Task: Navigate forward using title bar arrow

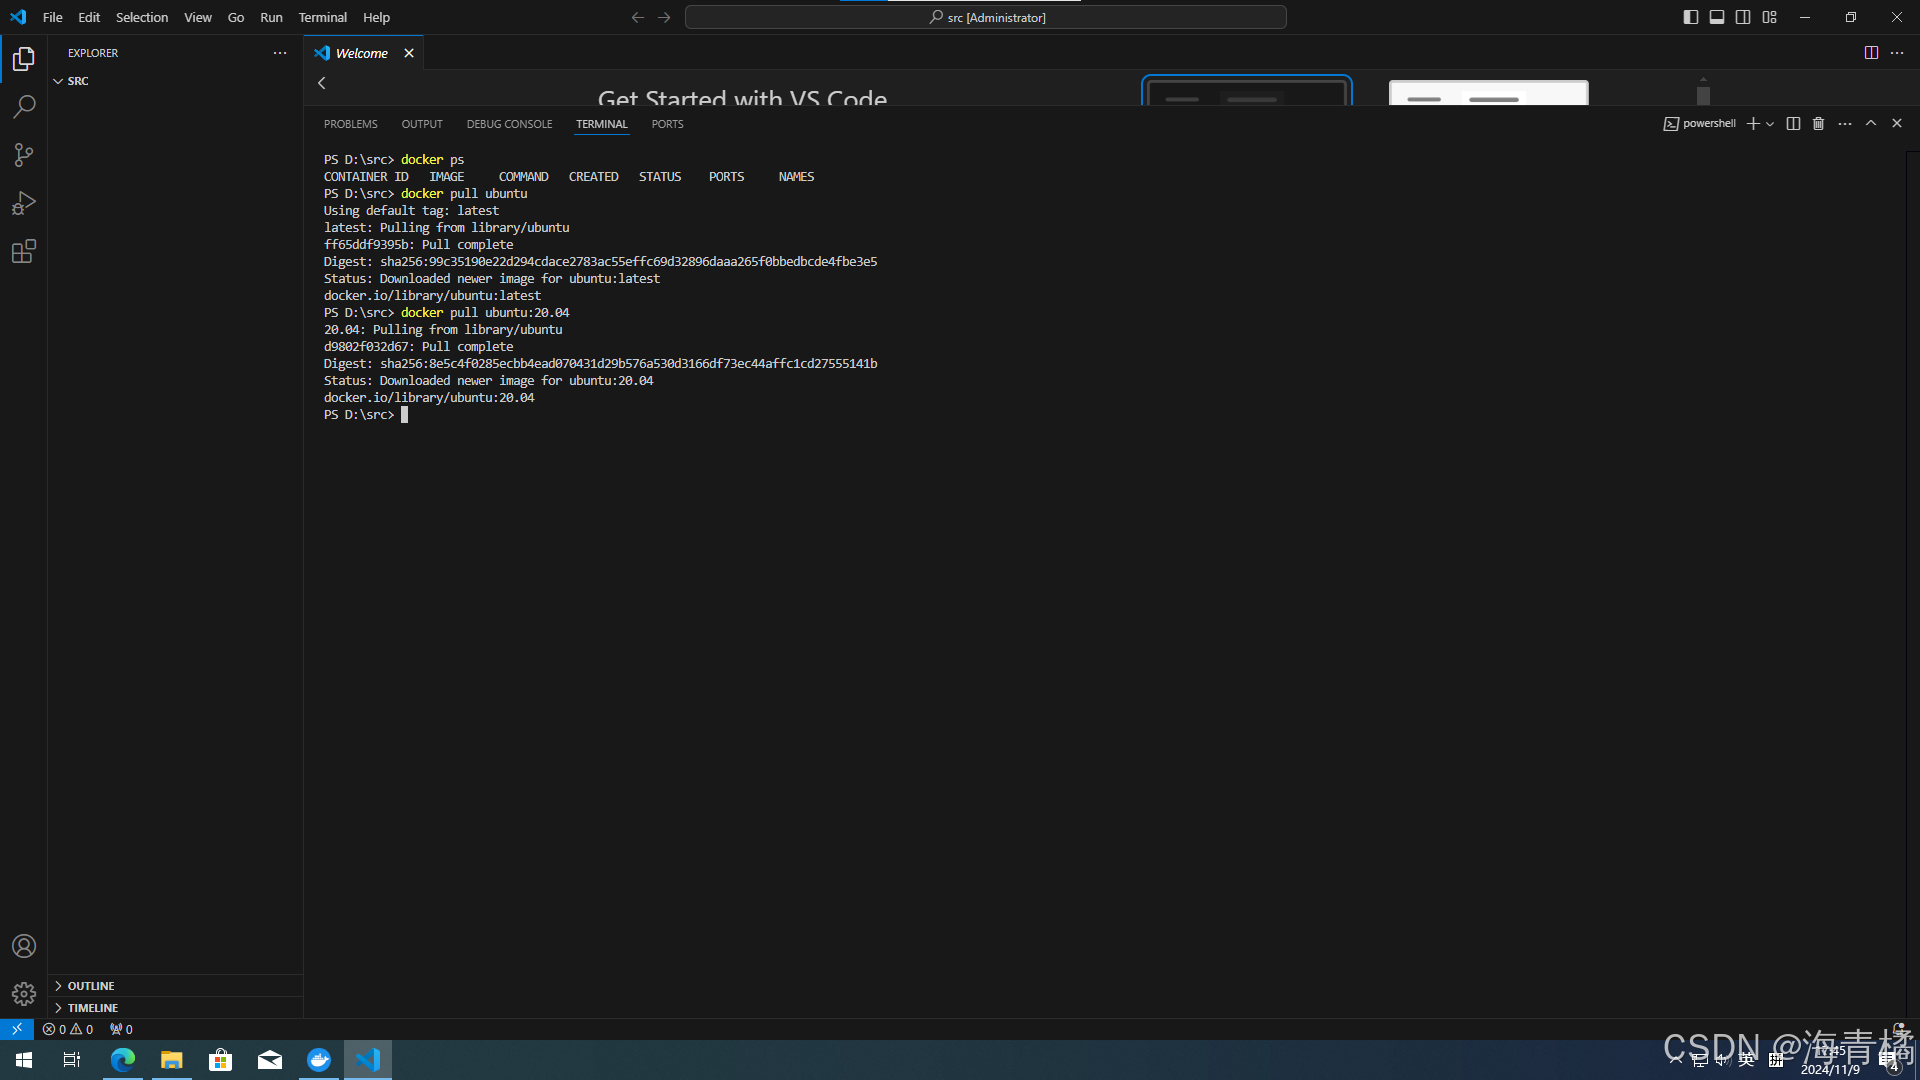Action: tap(664, 17)
